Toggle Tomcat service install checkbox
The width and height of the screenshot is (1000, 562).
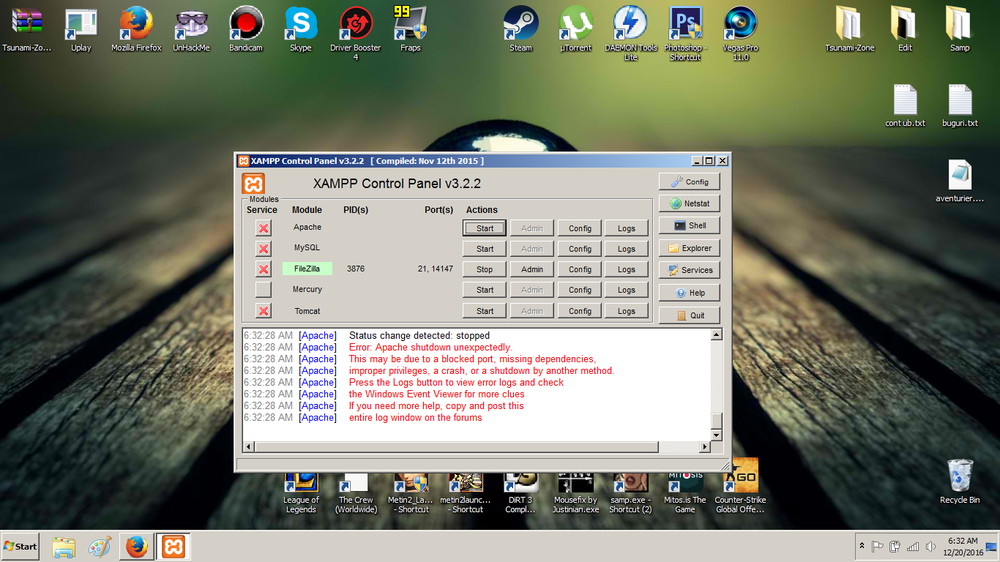click(x=263, y=311)
